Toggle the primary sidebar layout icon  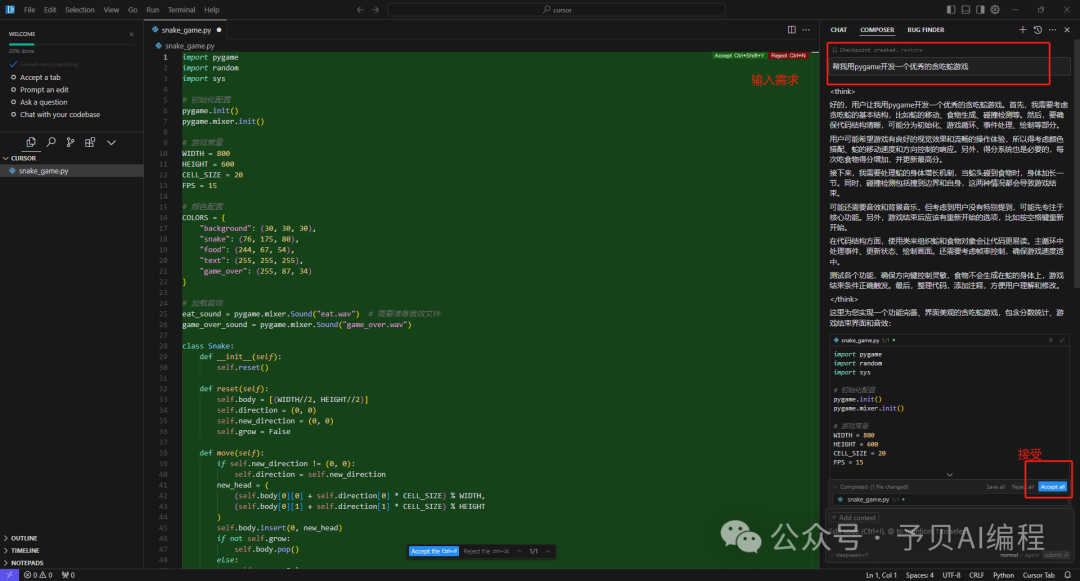tap(951, 10)
